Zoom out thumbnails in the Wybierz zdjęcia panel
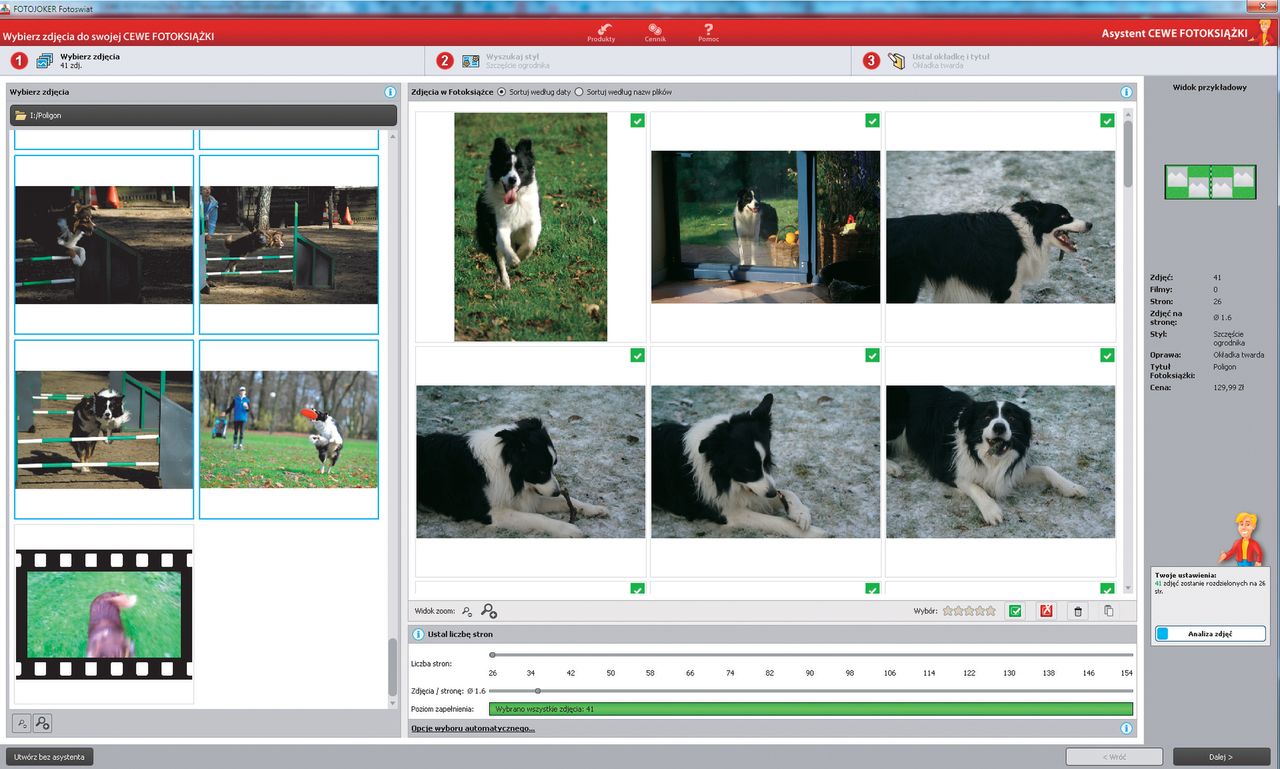This screenshot has width=1280, height=769. [22, 723]
